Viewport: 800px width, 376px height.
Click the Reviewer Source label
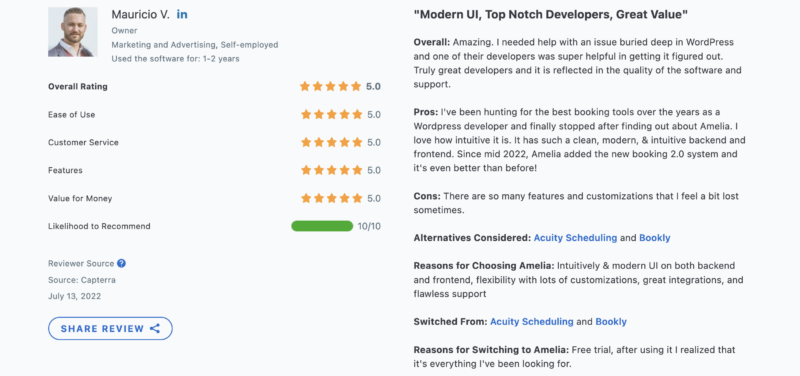[81, 264]
